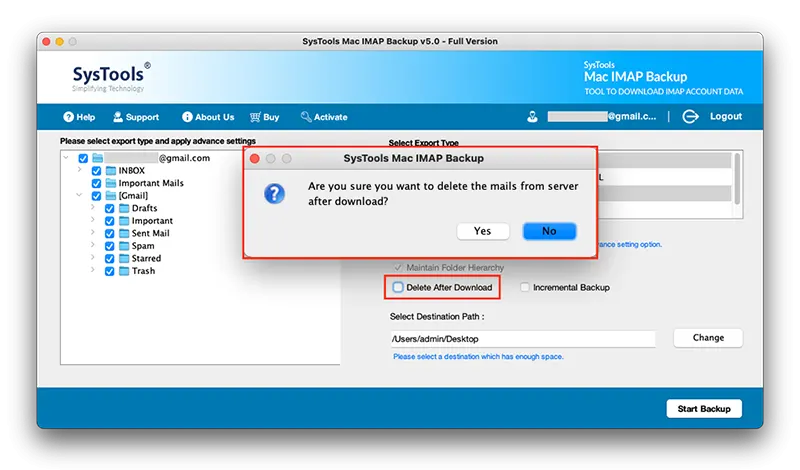800x470 pixels.
Task: Click the Drafts folder icon
Action: coord(124,208)
